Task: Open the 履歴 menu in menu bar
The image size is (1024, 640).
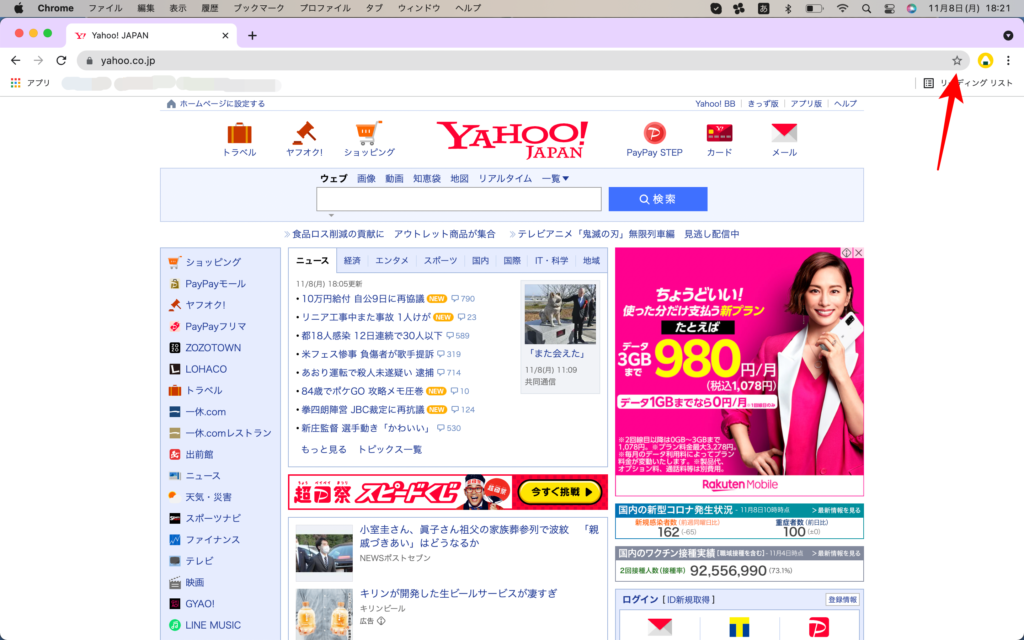Action: tap(210, 8)
